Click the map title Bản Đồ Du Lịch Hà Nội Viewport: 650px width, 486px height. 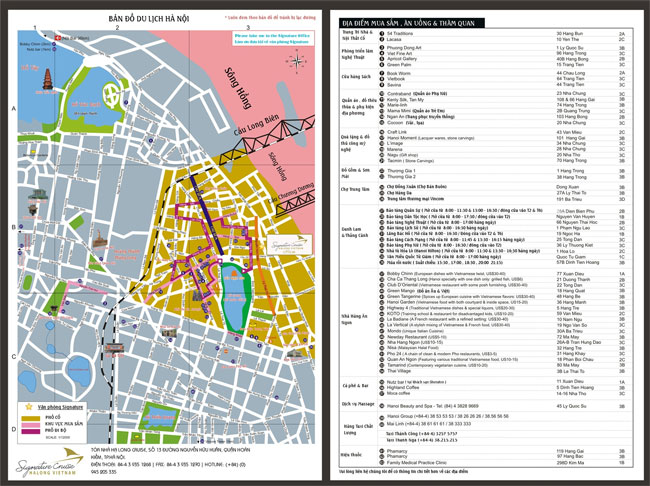pos(148,19)
